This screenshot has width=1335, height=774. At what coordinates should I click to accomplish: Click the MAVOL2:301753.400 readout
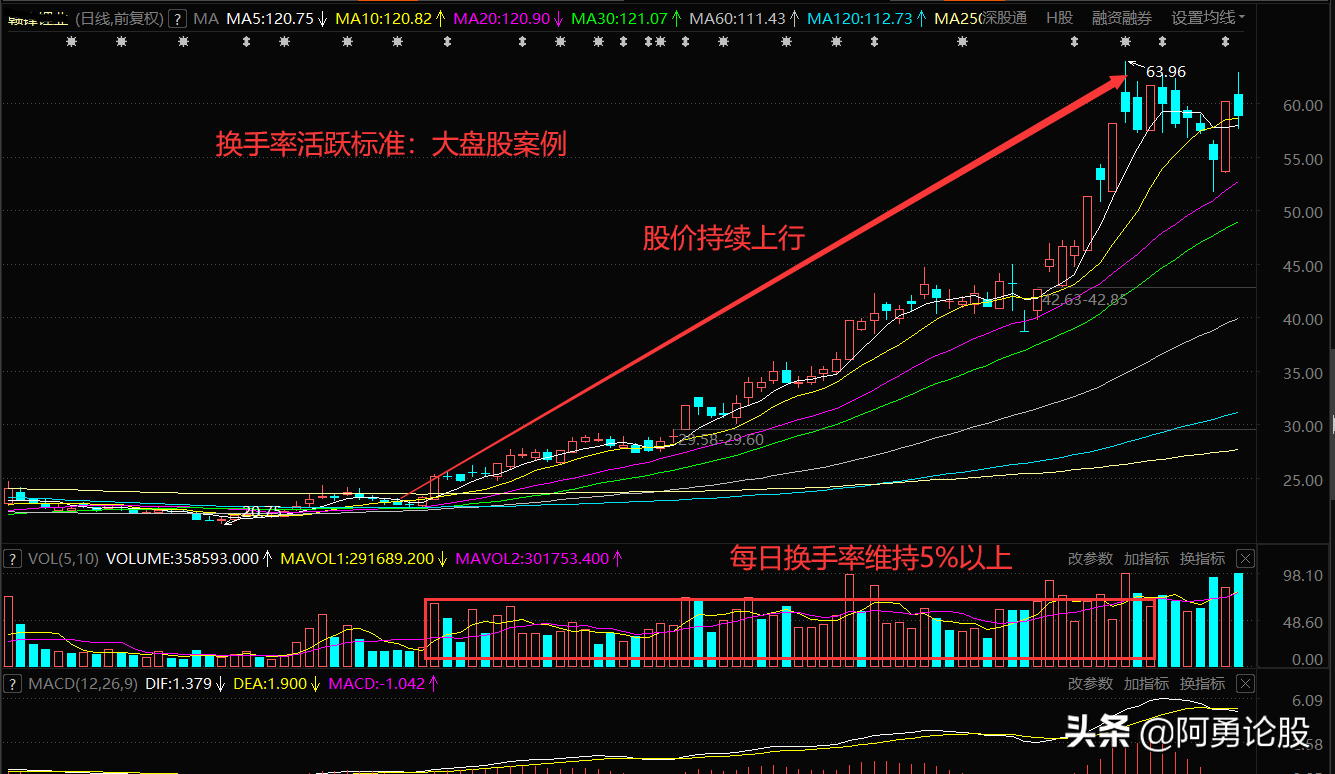coord(531,559)
